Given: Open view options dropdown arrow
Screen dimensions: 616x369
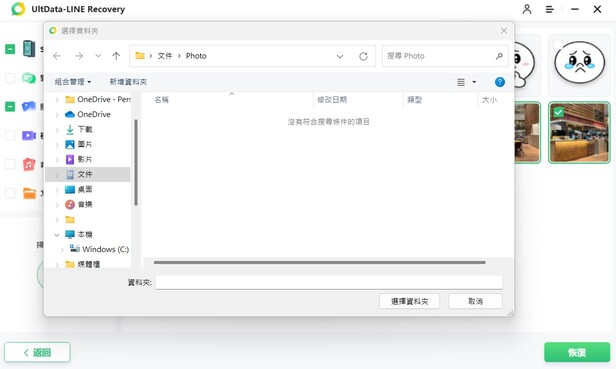Looking at the screenshot, I should click(474, 82).
